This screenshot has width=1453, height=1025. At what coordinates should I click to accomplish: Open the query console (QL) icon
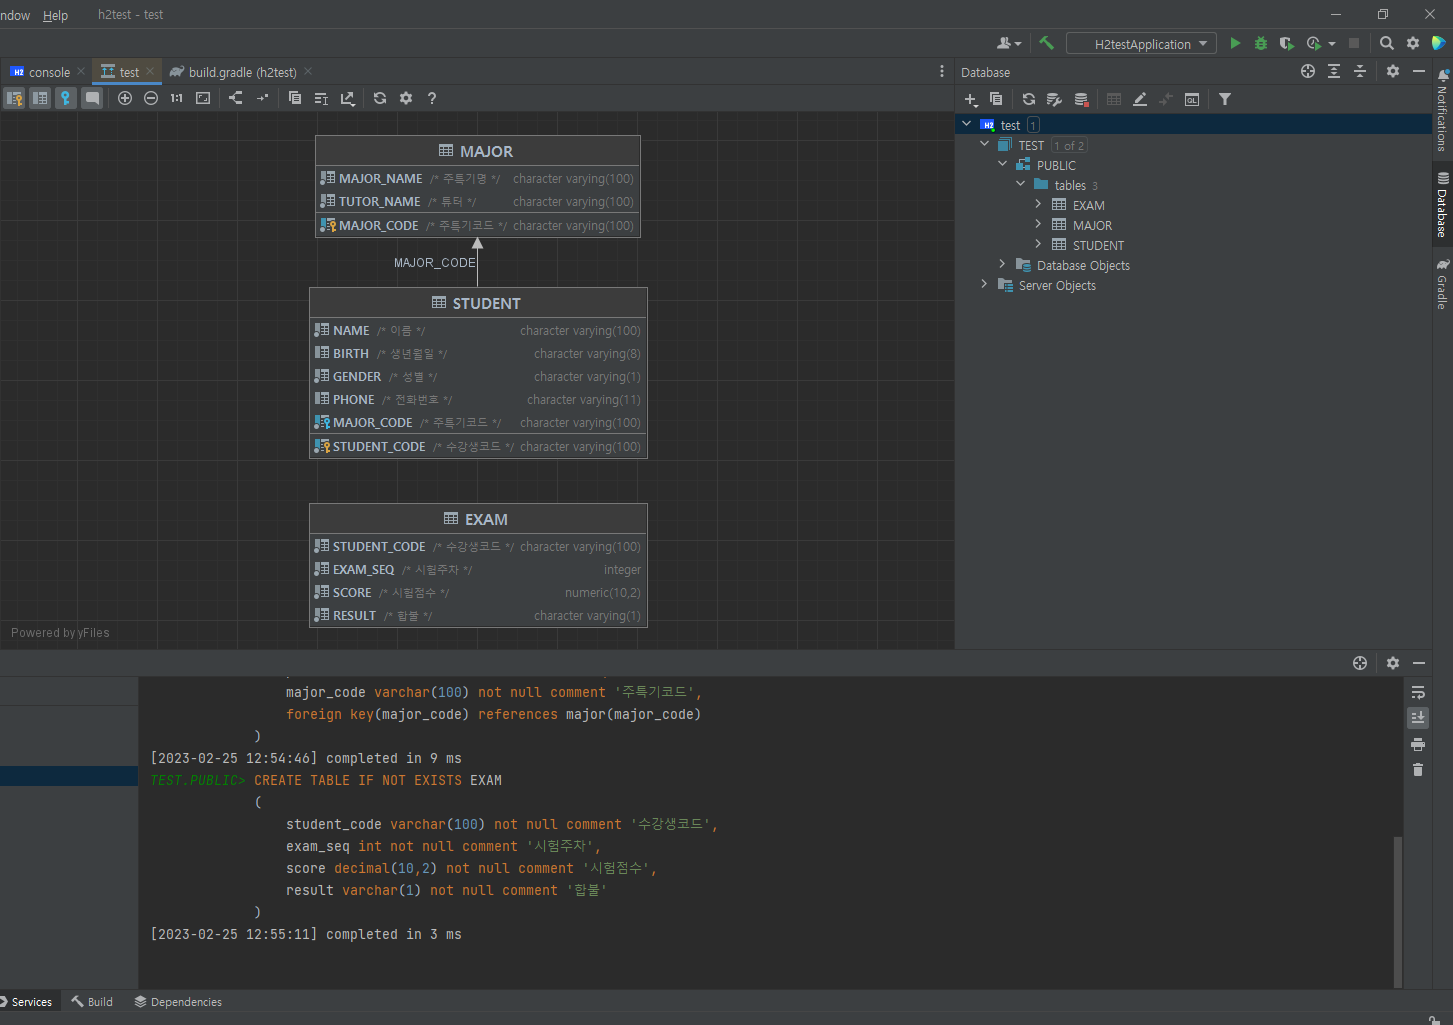click(1192, 99)
